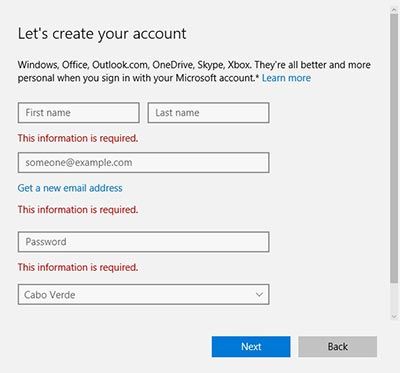Click Get a new email address link
Image resolution: width=400 pixels, height=373 pixels.
(x=70, y=188)
